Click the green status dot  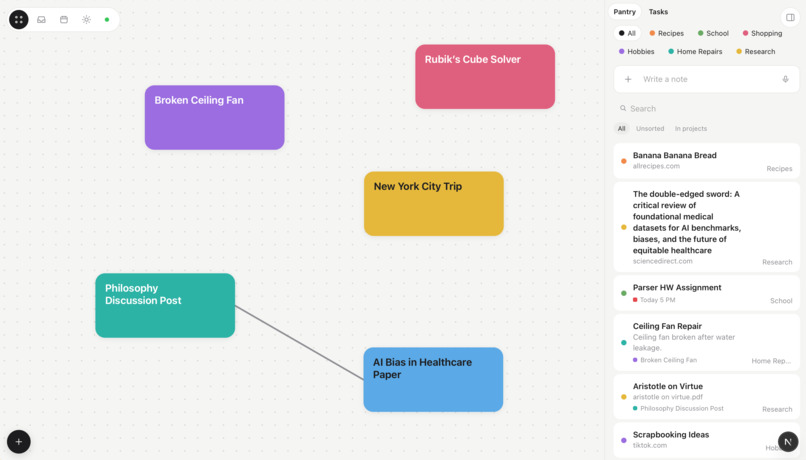107,20
